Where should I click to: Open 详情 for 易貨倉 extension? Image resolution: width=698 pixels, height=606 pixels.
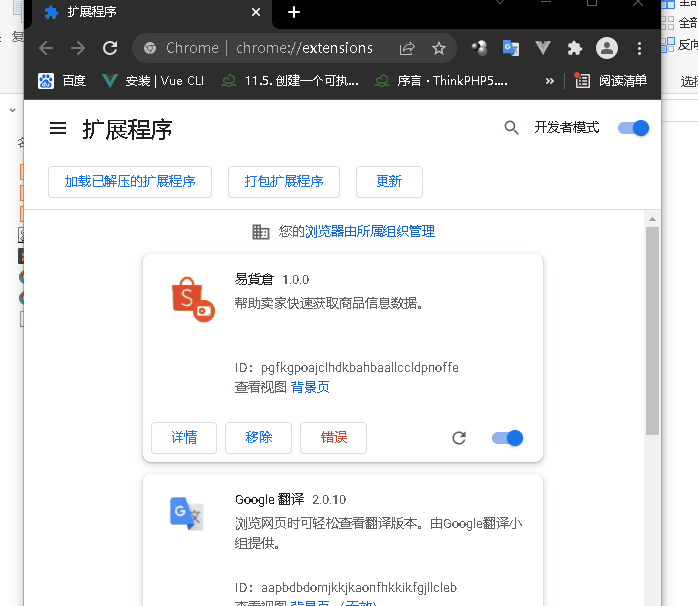pyautogui.click(x=184, y=438)
